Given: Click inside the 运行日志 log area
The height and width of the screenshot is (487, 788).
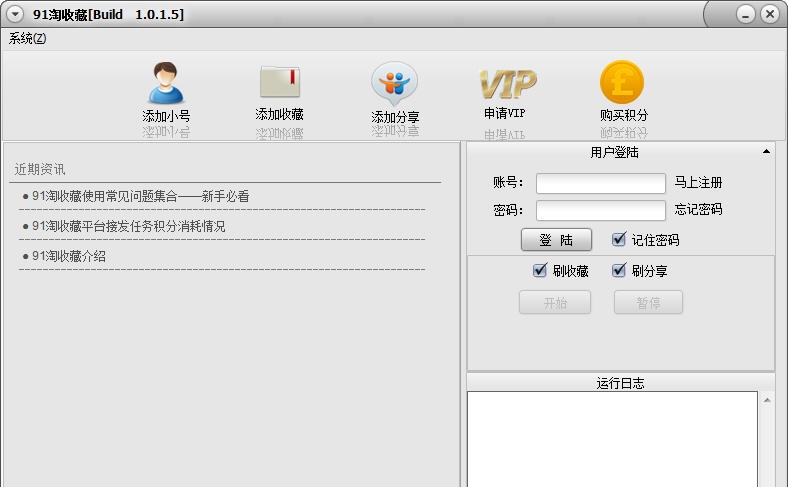Looking at the screenshot, I should [612, 439].
